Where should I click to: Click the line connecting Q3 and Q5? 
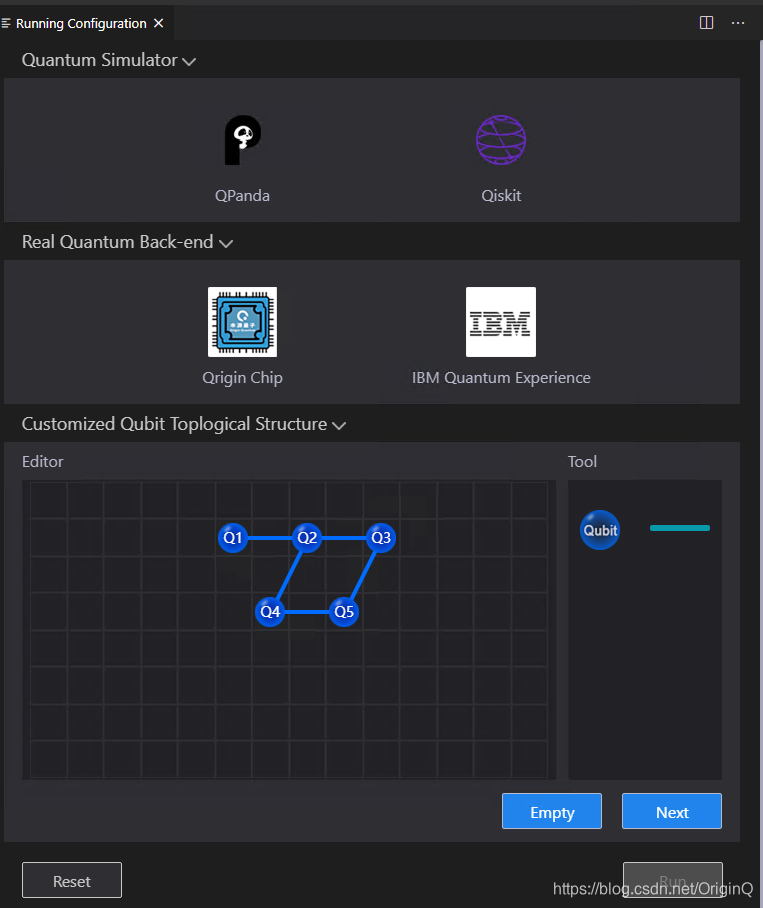click(x=362, y=575)
